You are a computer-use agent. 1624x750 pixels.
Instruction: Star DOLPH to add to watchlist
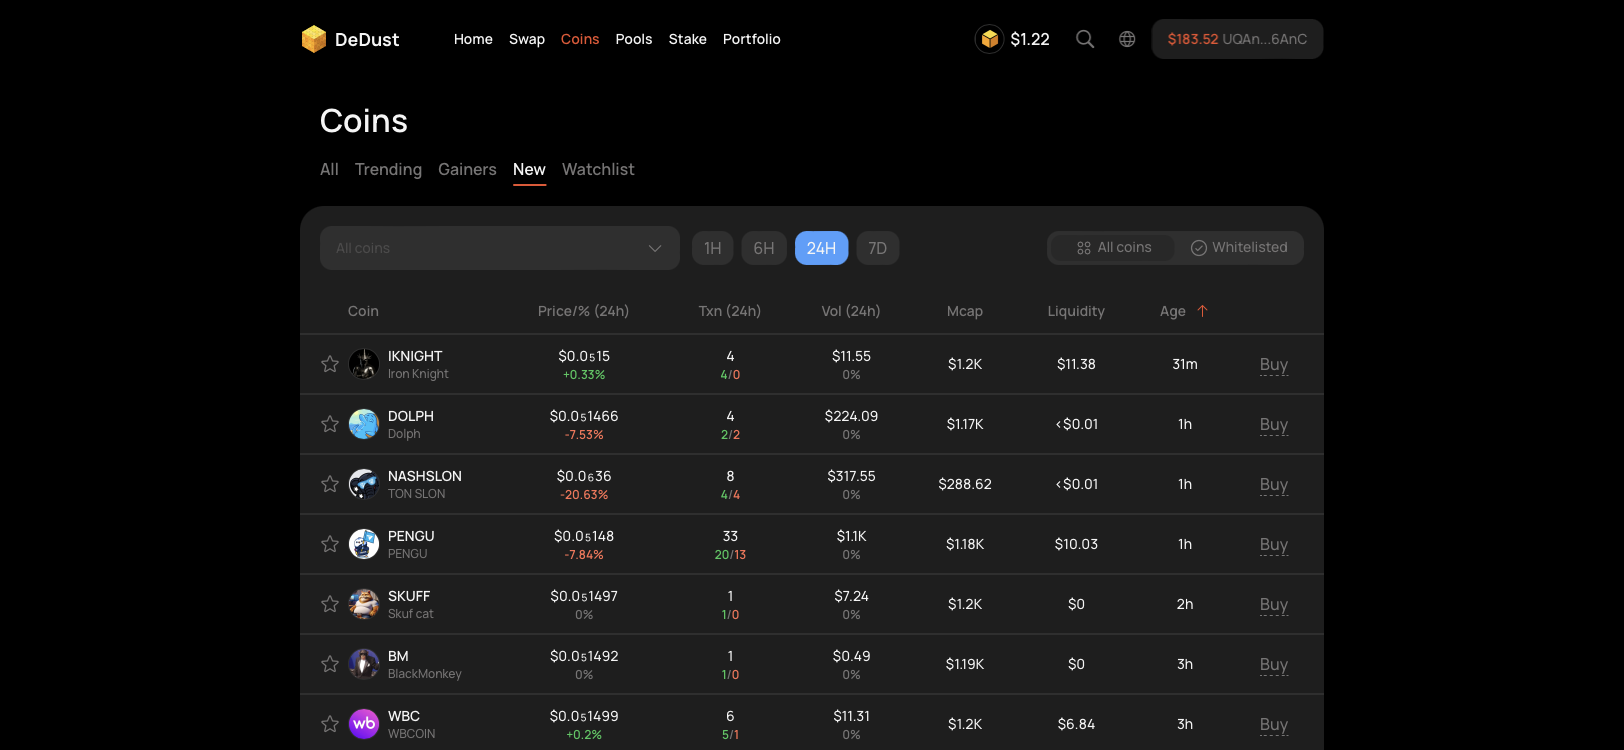point(330,424)
